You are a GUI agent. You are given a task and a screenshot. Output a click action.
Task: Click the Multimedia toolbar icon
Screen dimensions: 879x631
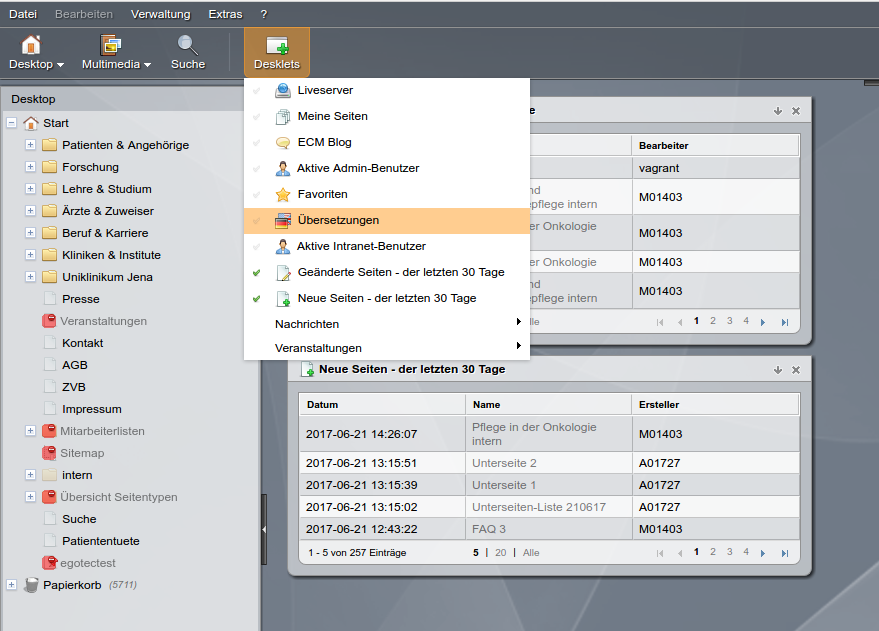coord(110,45)
